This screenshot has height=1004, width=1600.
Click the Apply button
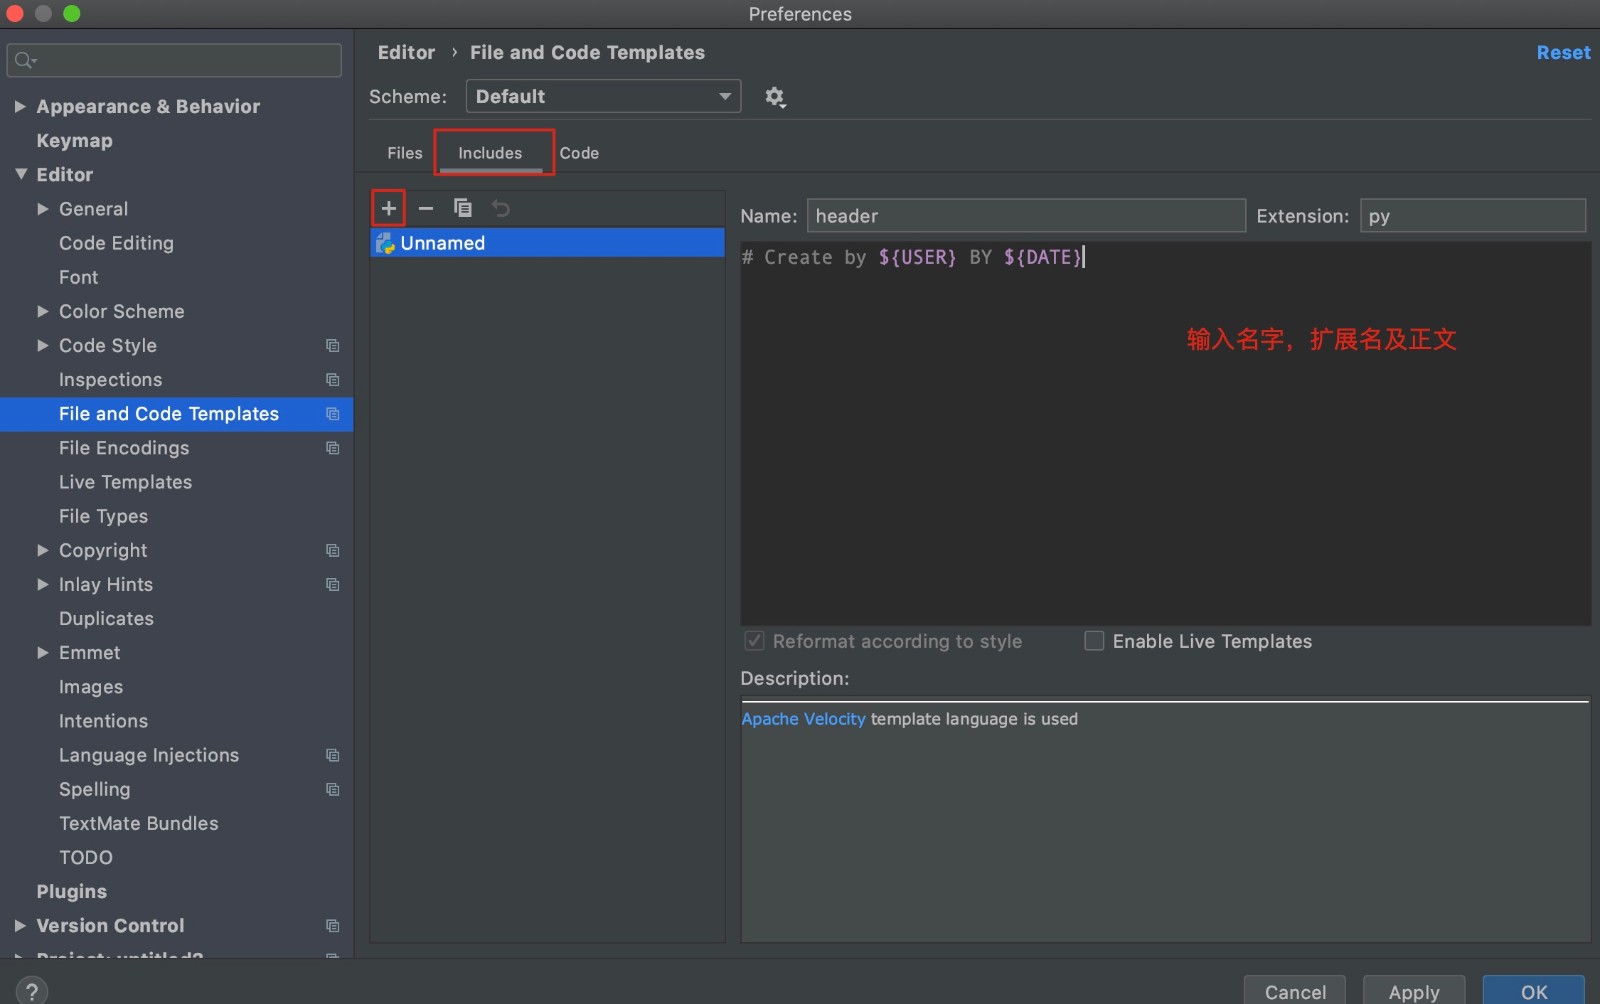[x=1414, y=991]
